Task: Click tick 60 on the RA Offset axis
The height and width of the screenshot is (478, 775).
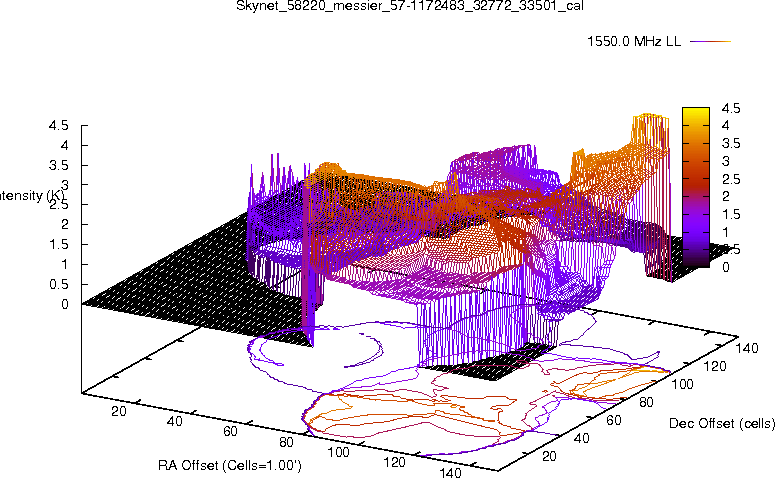Action: click(x=230, y=431)
